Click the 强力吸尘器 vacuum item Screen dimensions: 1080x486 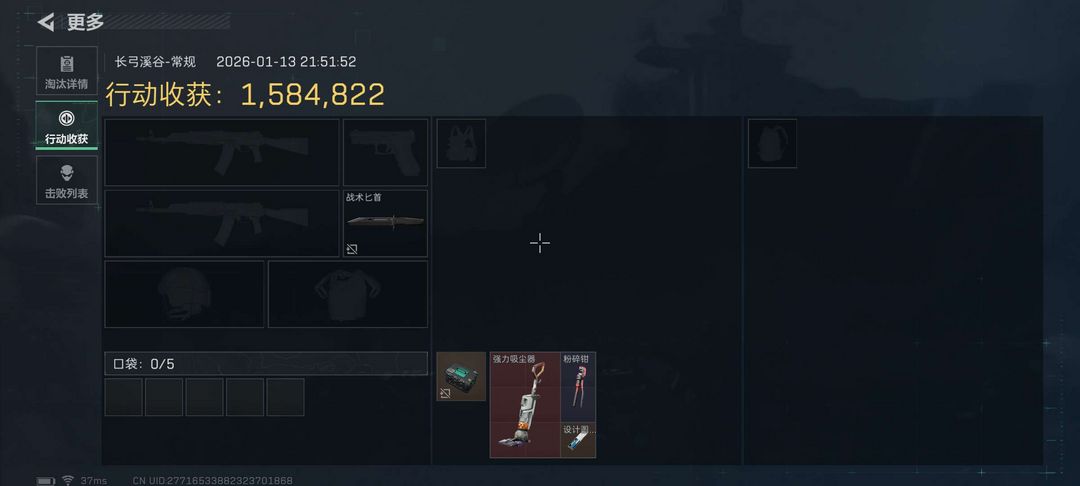tap(525, 405)
